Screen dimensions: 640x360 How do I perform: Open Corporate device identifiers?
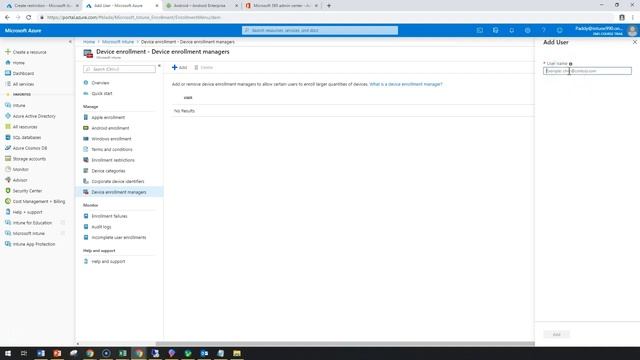118,181
